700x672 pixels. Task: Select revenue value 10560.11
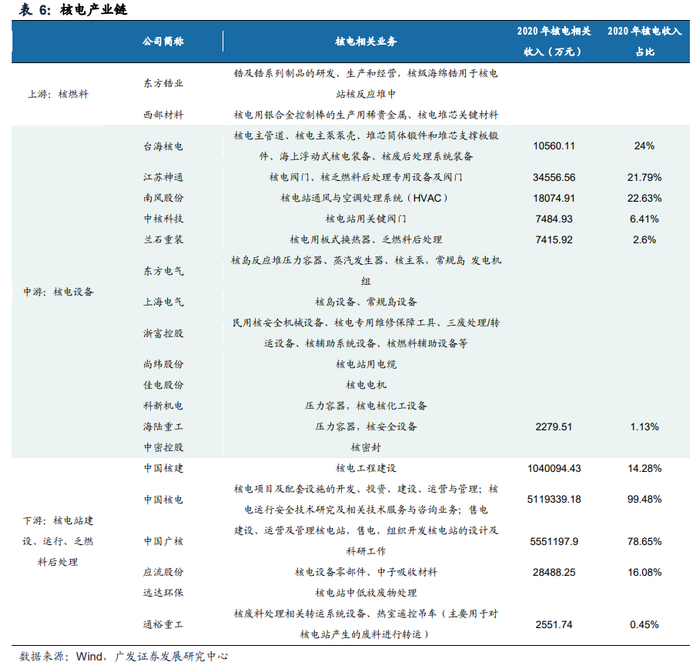click(x=554, y=146)
